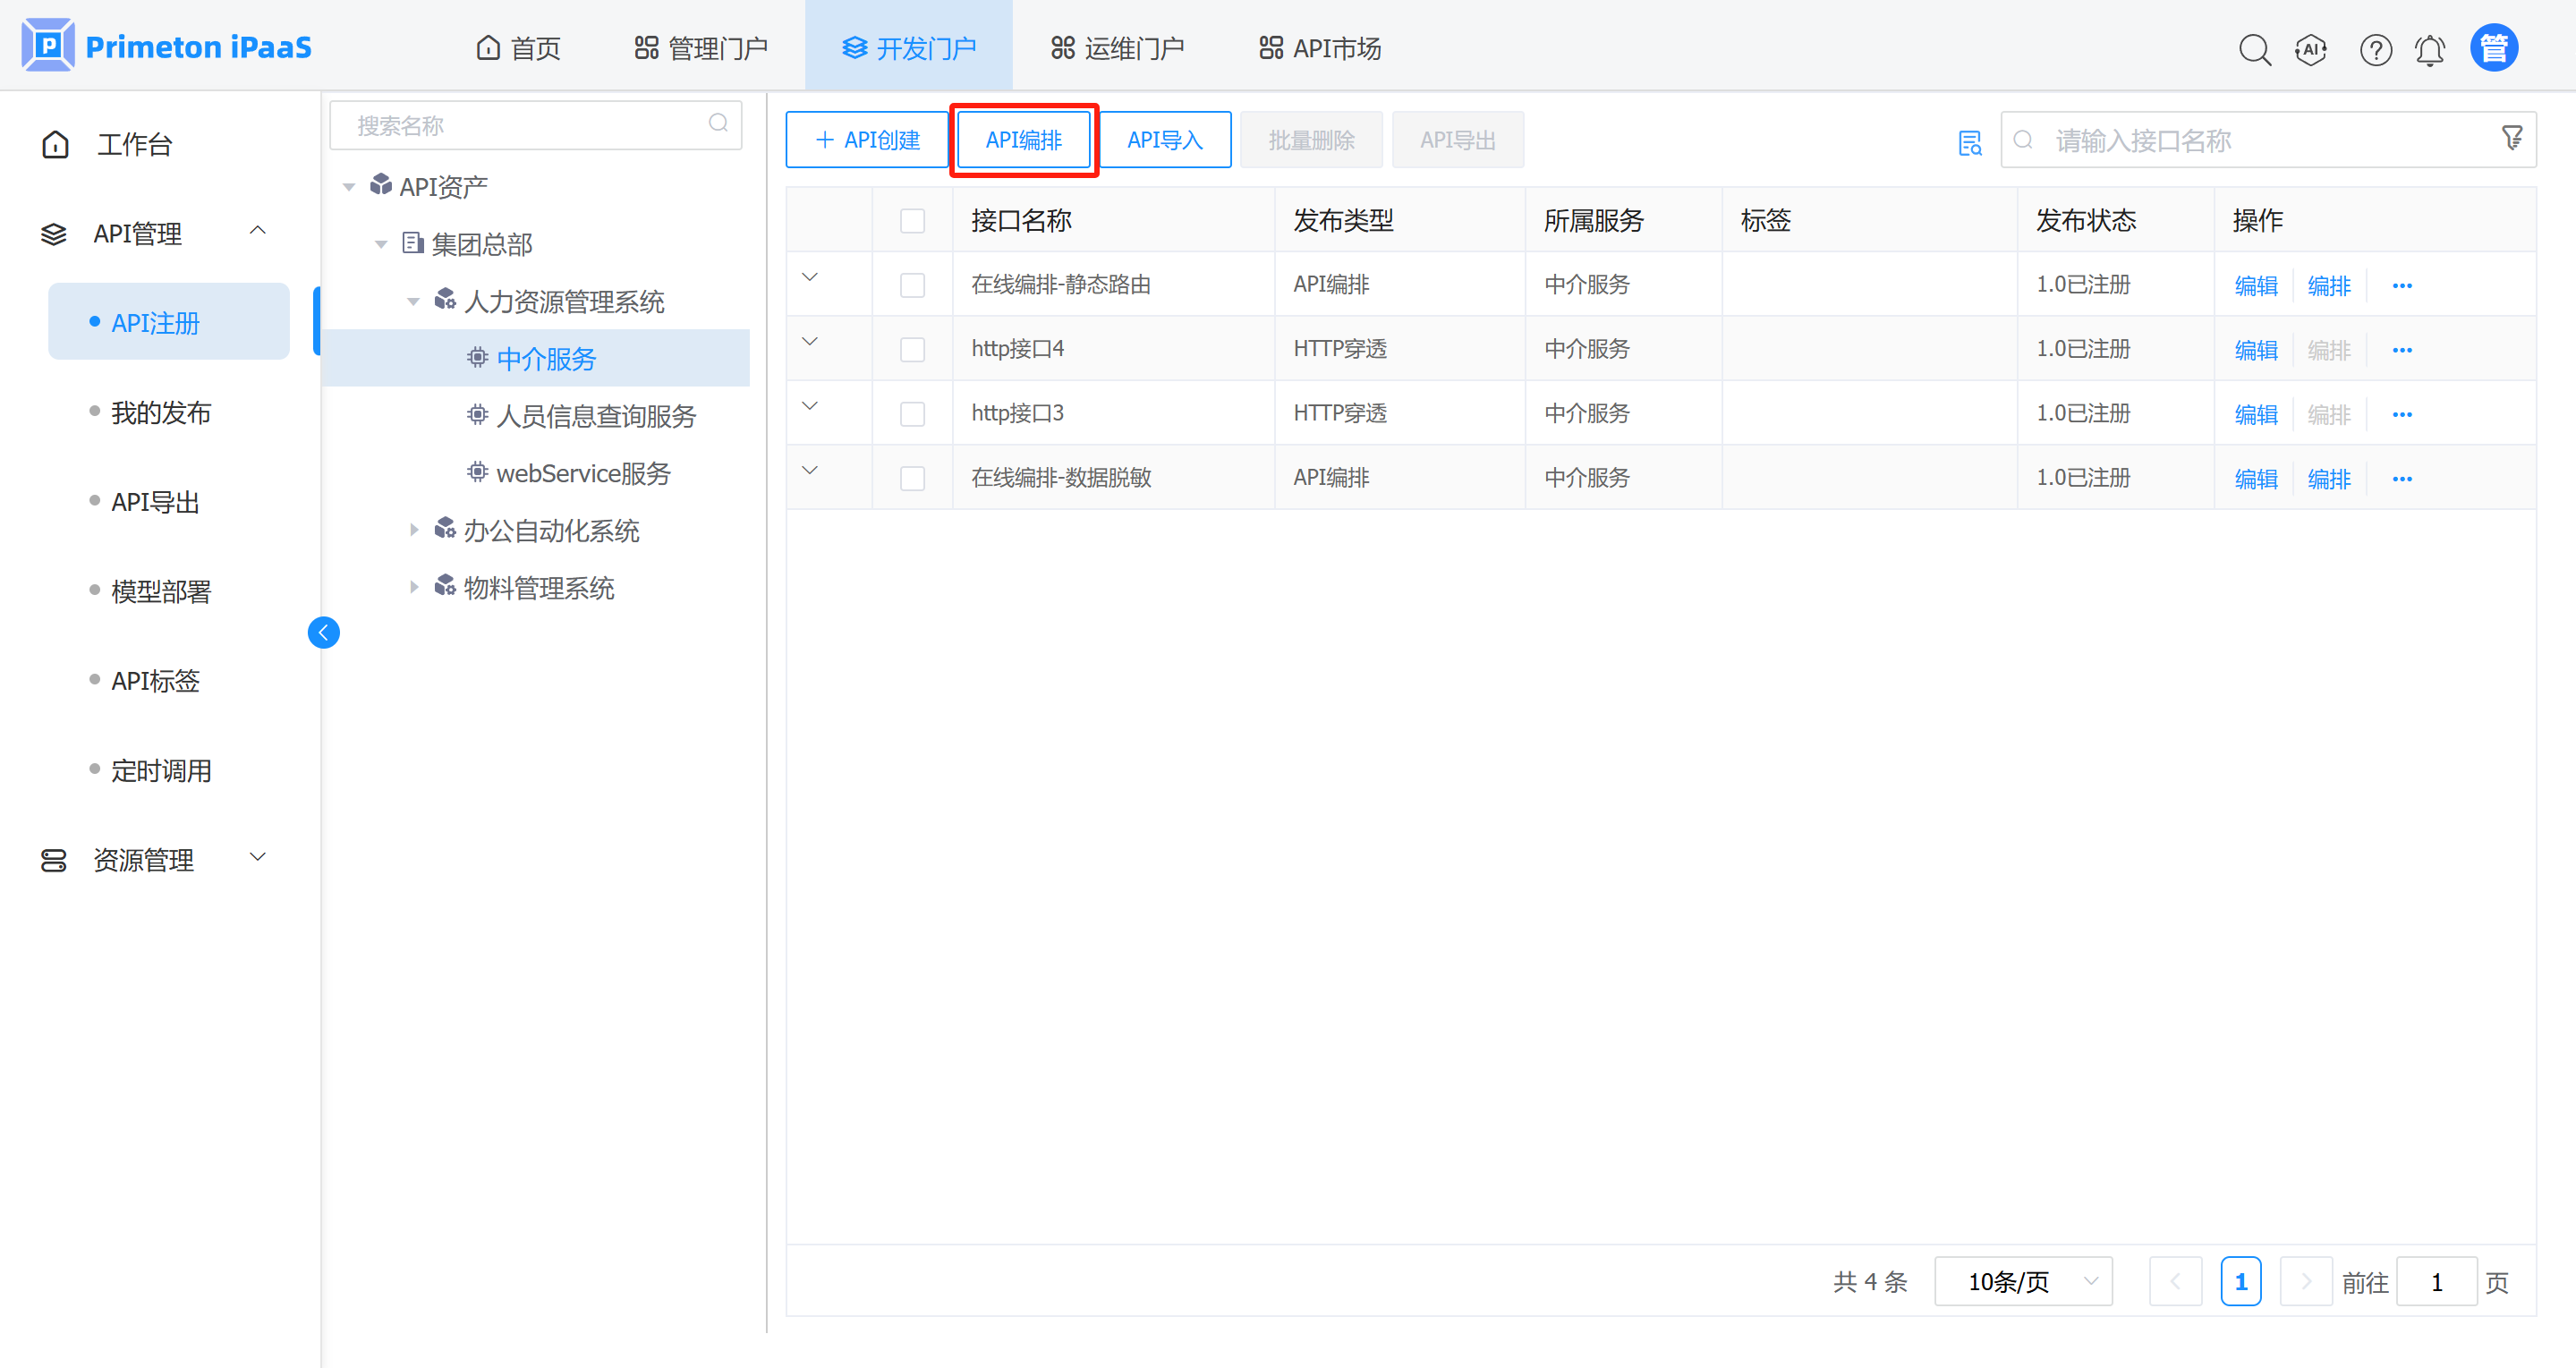2576x1368 pixels.
Task: Click the filter funnel icon
Action: [2511, 138]
